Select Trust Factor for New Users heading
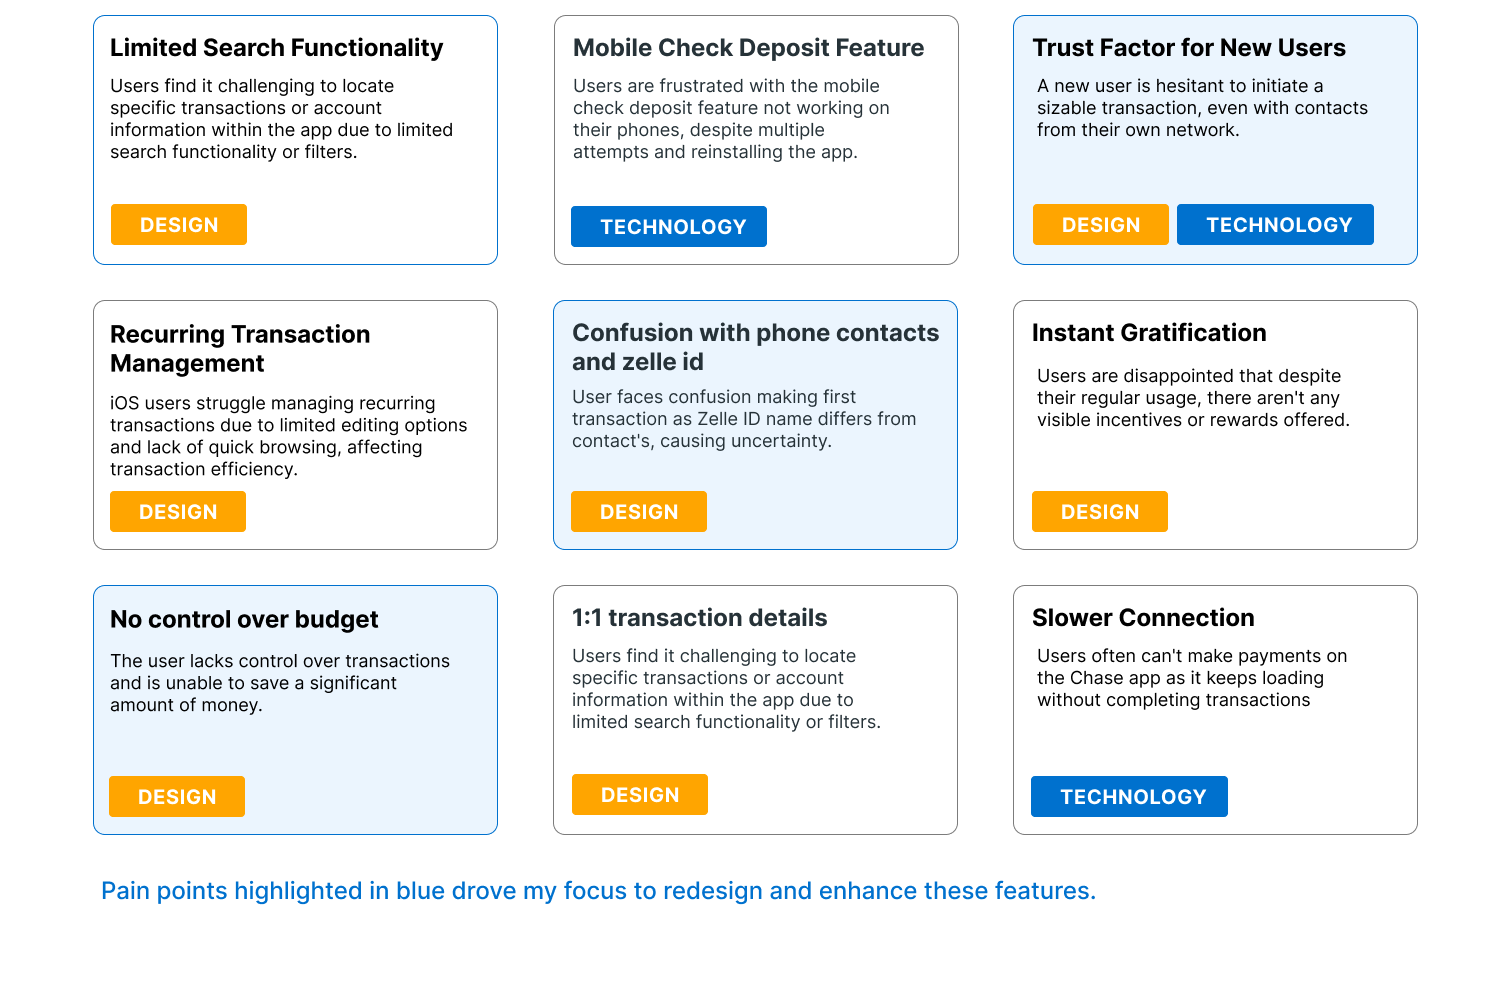Viewport: 1512px width, 982px height. pyautogui.click(x=1189, y=48)
